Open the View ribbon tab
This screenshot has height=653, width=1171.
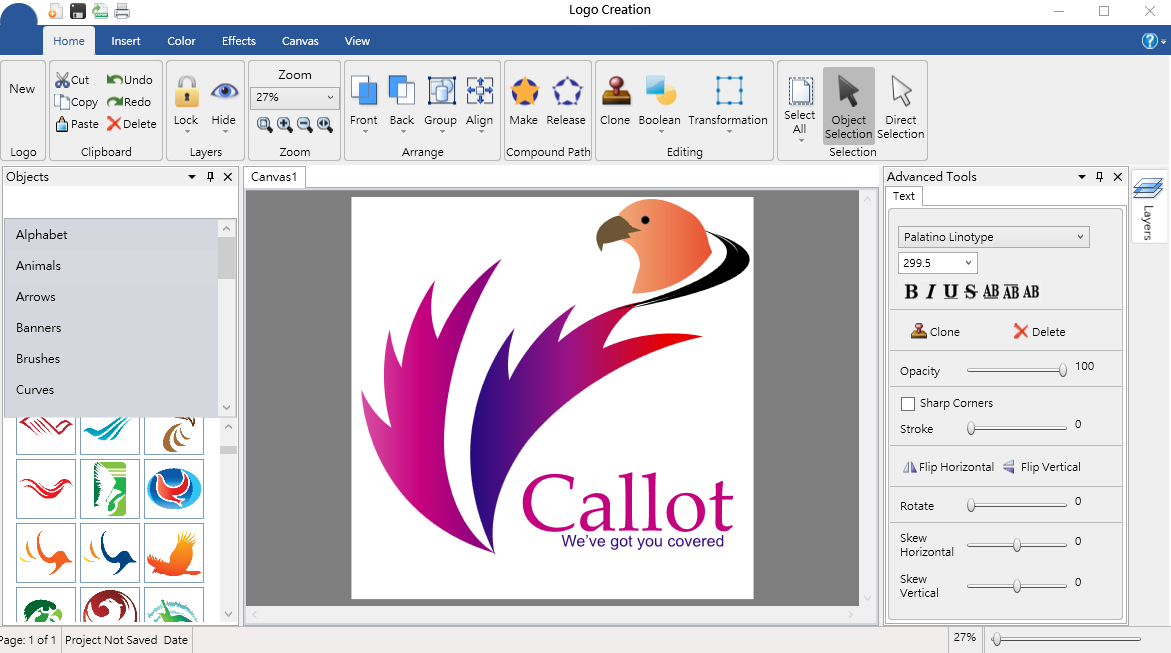[357, 41]
